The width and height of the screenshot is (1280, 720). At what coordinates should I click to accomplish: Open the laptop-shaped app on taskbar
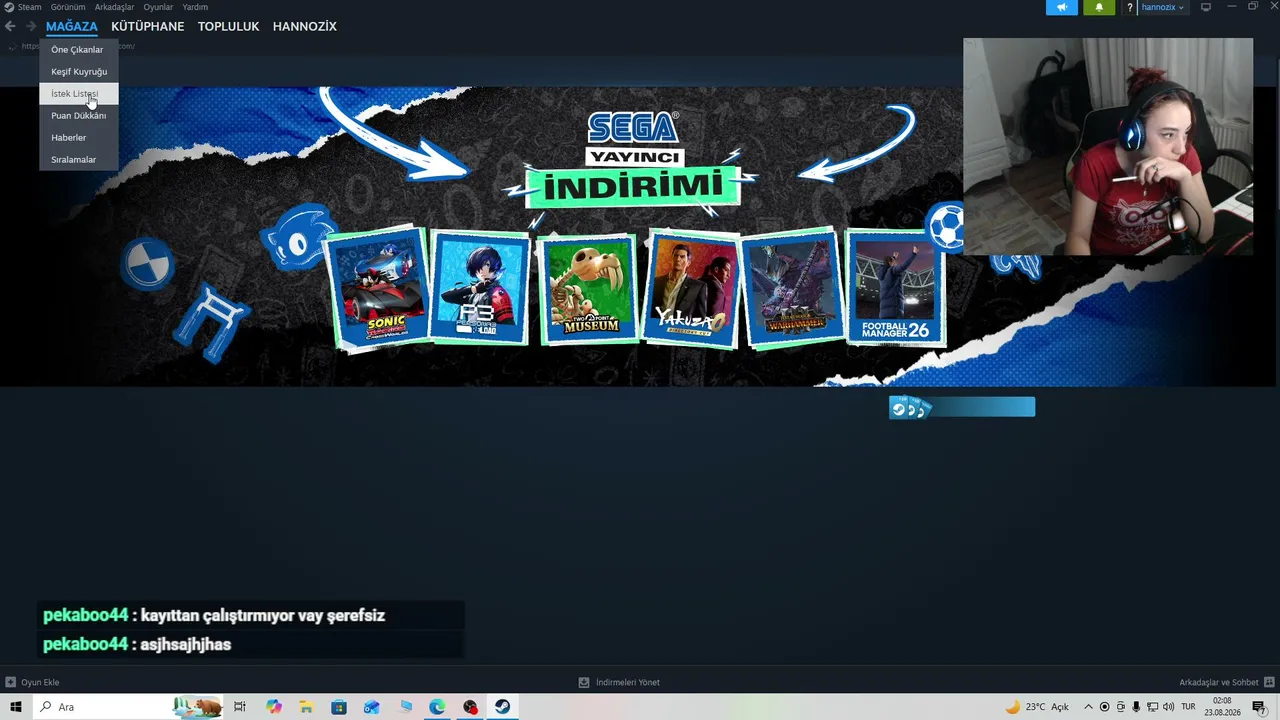tap(405, 707)
